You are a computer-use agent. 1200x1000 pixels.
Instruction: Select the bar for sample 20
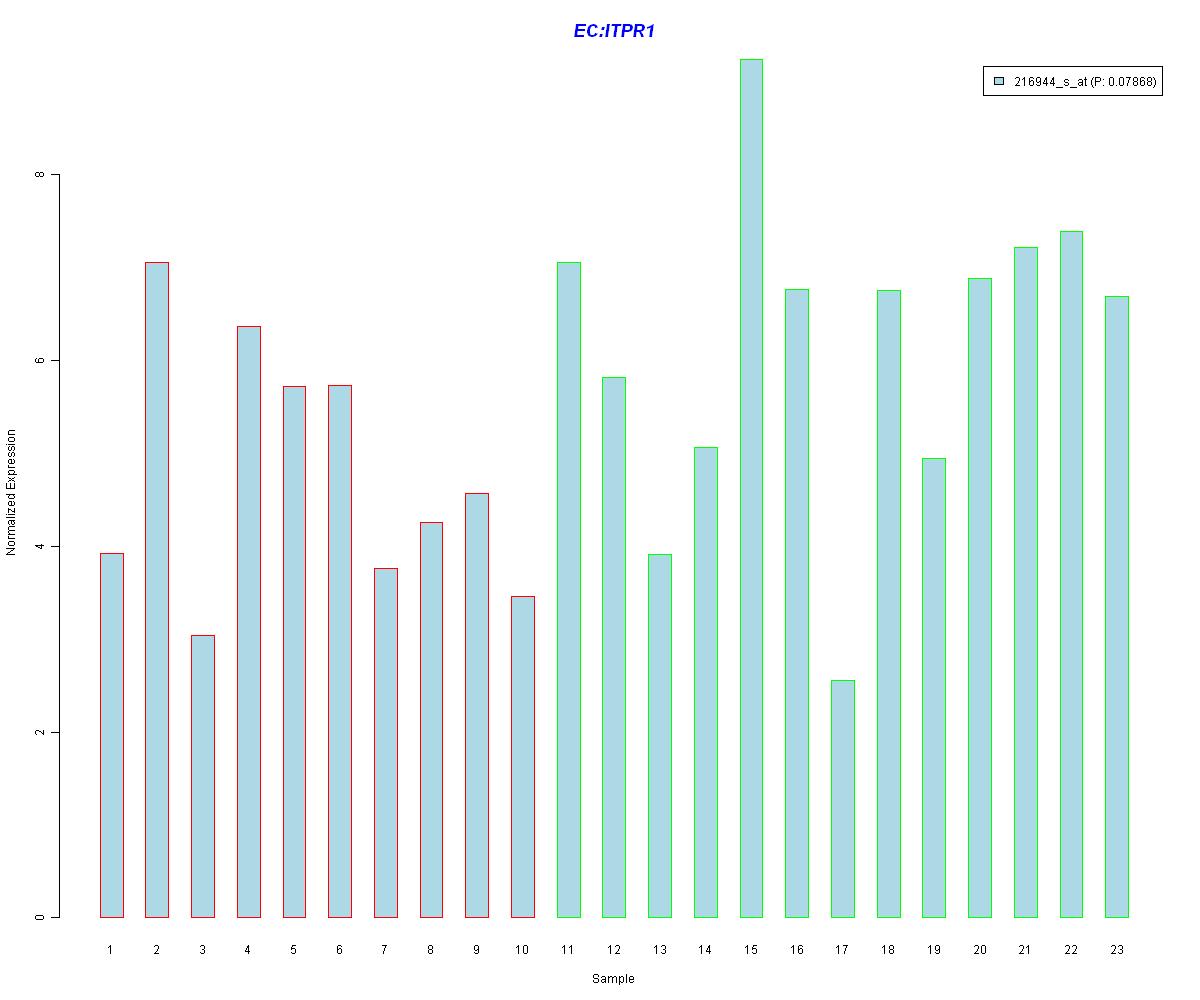[980, 598]
